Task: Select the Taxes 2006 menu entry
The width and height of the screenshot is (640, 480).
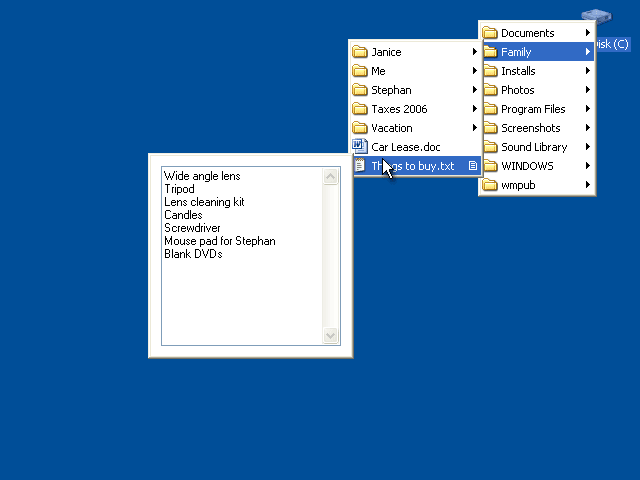Action: coord(399,109)
